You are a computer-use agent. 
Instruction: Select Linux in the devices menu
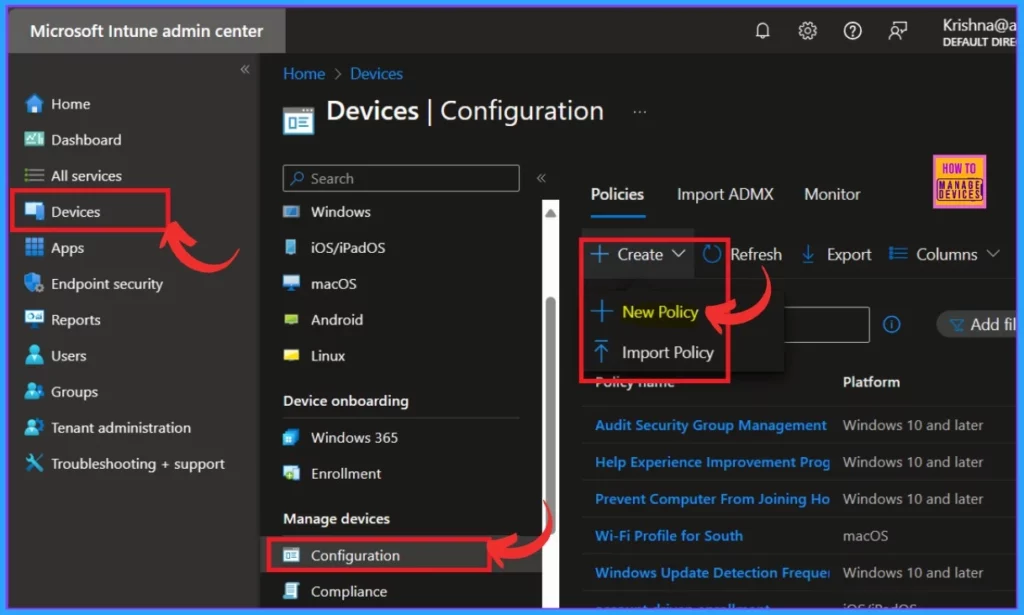[x=327, y=355]
